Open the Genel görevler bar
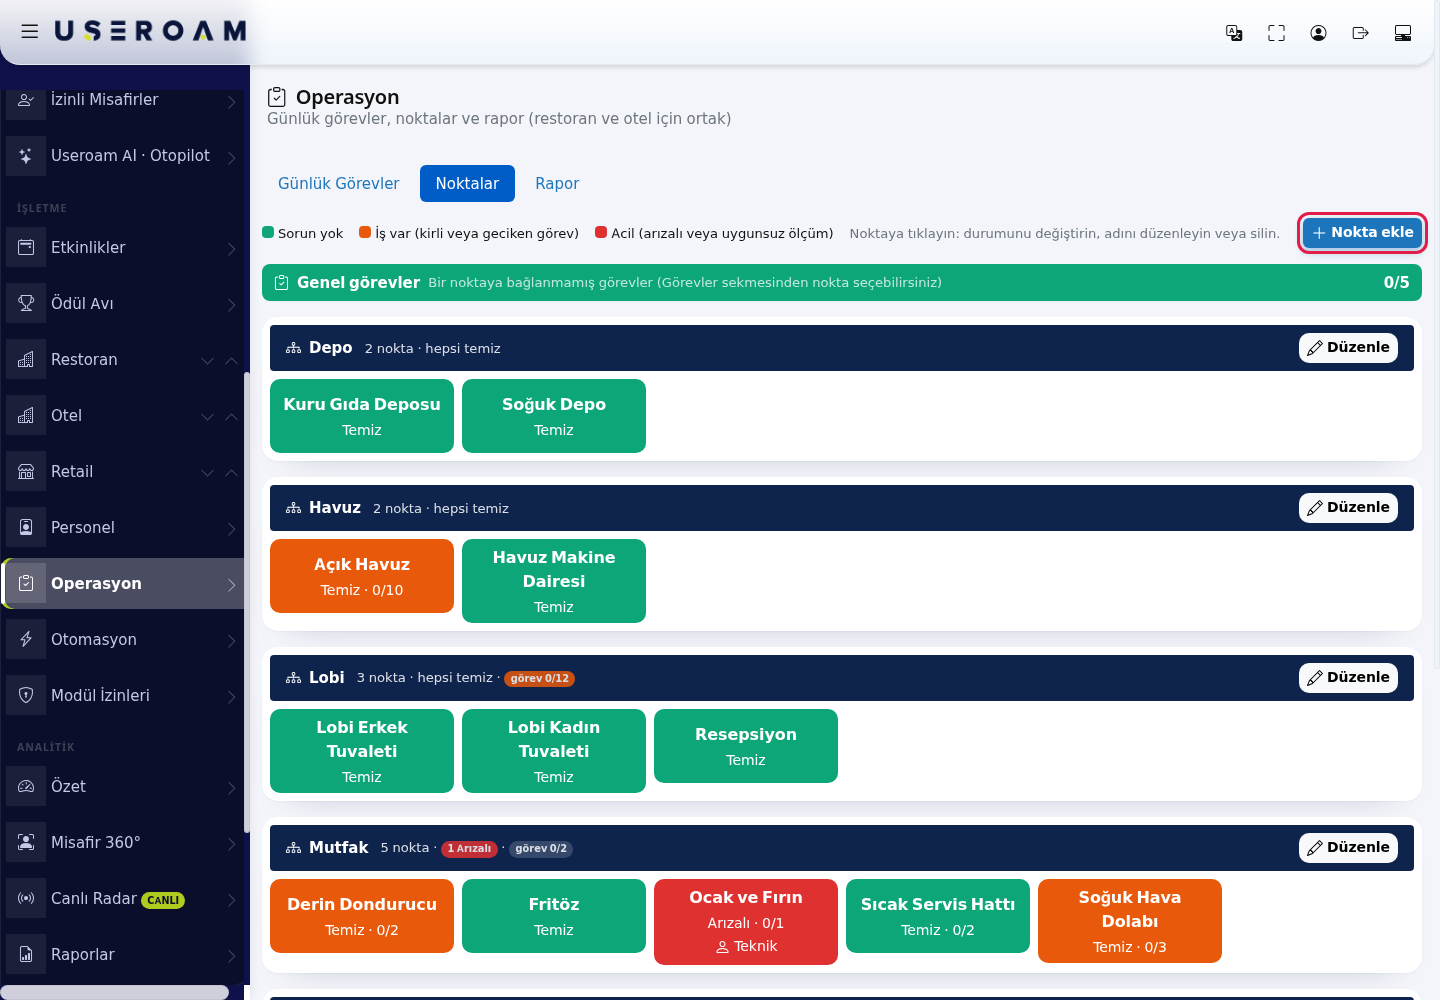Image resolution: width=1440 pixels, height=1000 pixels. pyautogui.click(x=842, y=283)
